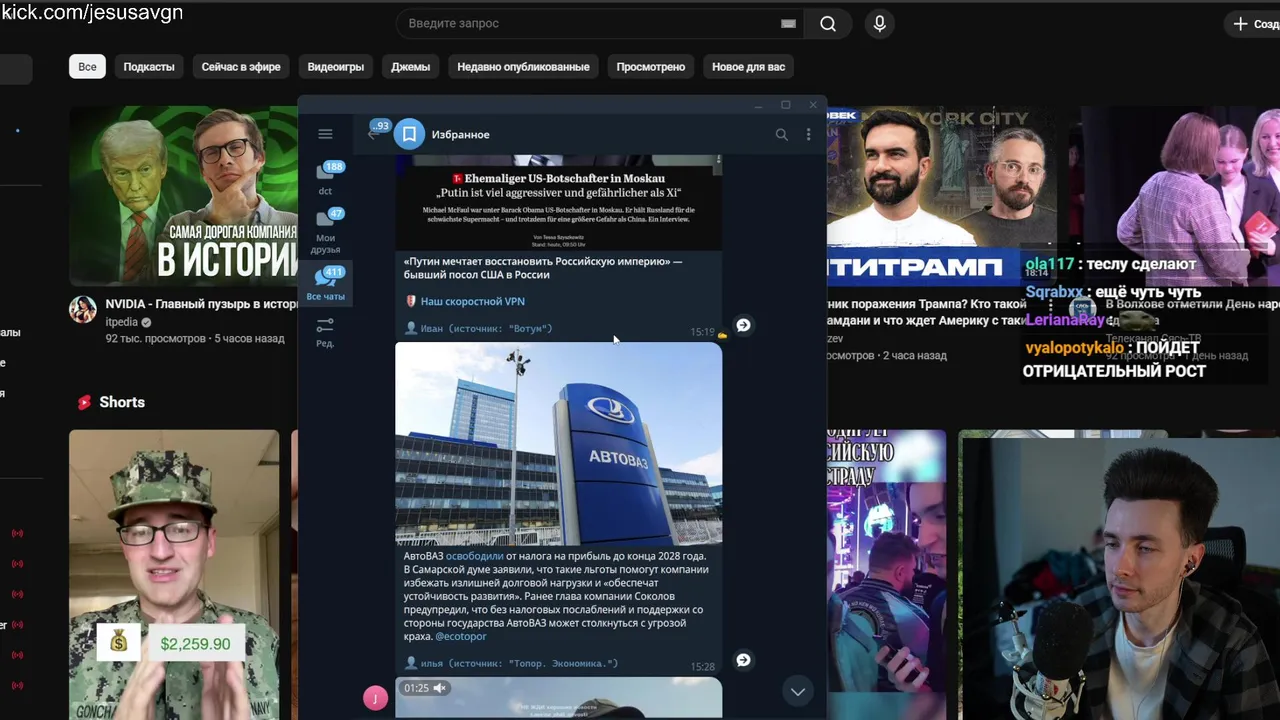The width and height of the screenshot is (1280, 720).
Task: Open the itpedia channel name link
Action: (122, 322)
